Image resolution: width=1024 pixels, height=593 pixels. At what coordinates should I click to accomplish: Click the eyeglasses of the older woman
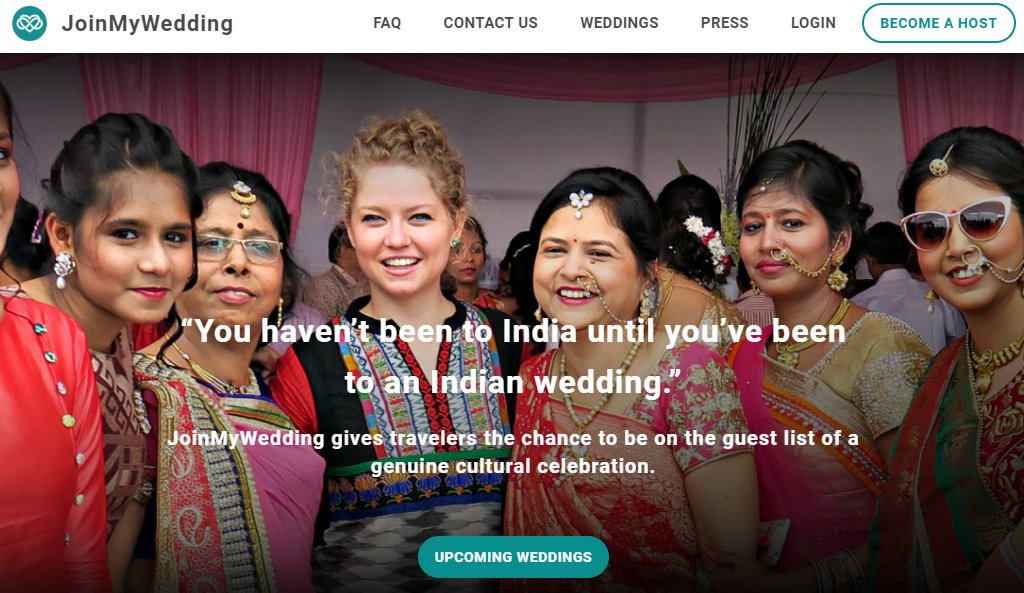[x=239, y=249]
